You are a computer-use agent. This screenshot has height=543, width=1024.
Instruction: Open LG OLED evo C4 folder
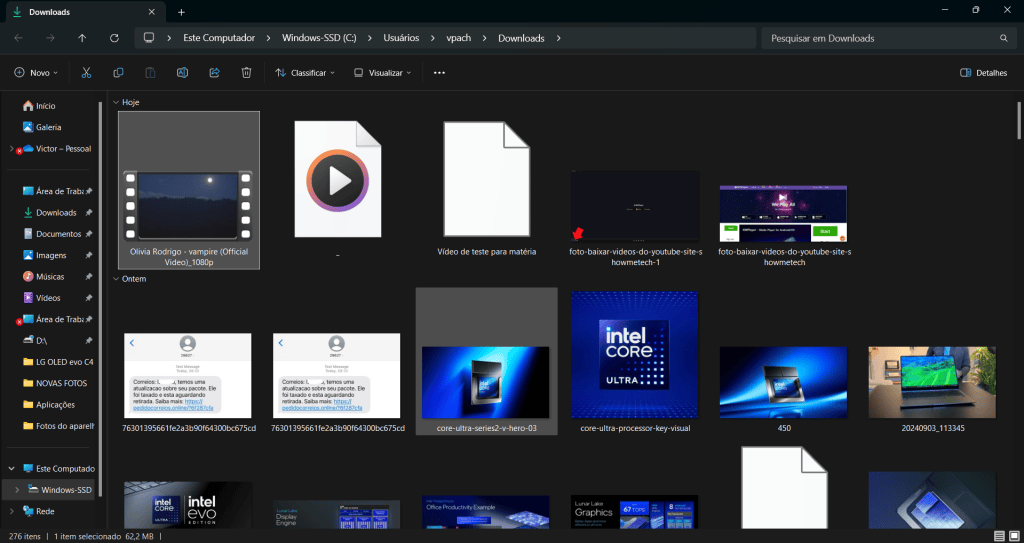click(x=58, y=362)
